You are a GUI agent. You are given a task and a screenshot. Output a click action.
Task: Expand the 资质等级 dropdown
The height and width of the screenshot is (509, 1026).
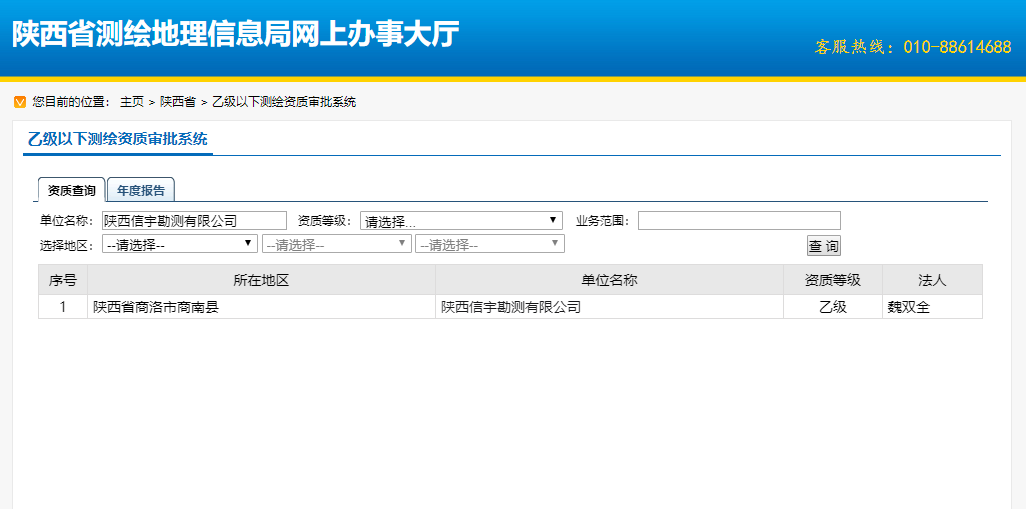(x=461, y=221)
